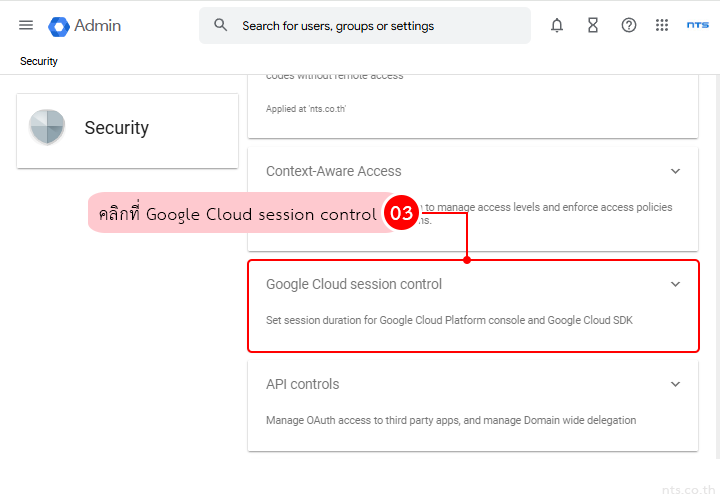Click the NTS account logo

point(698,25)
